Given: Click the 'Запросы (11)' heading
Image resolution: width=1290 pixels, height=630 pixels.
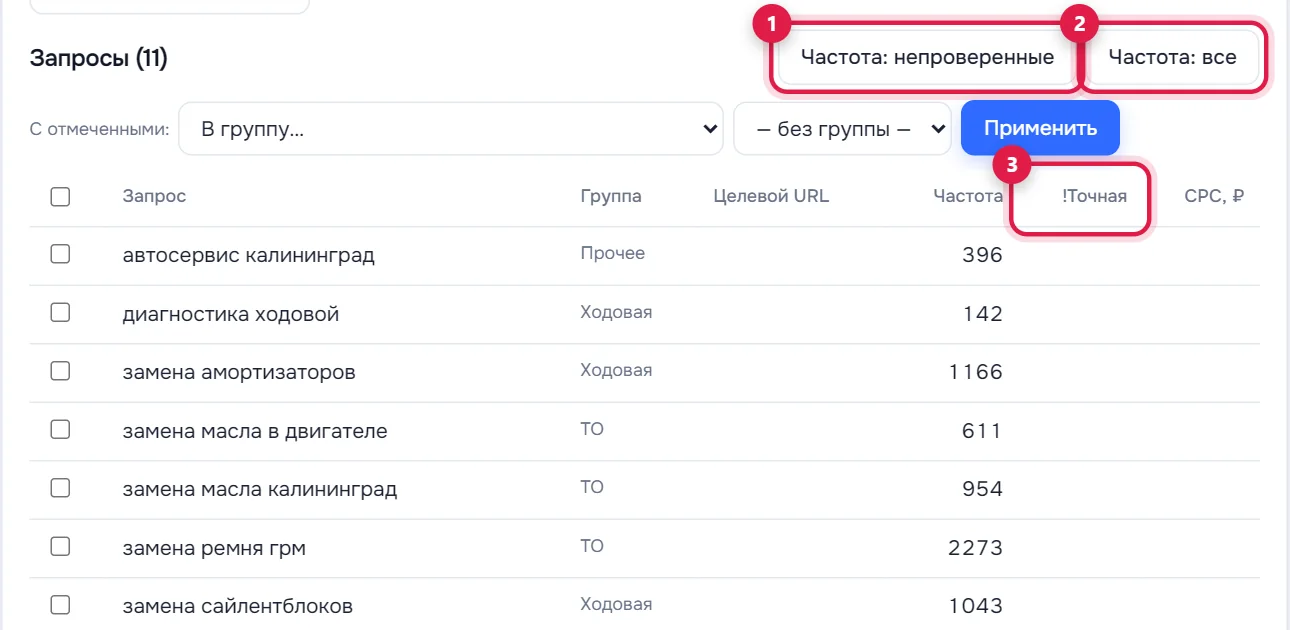Looking at the screenshot, I should click(99, 59).
